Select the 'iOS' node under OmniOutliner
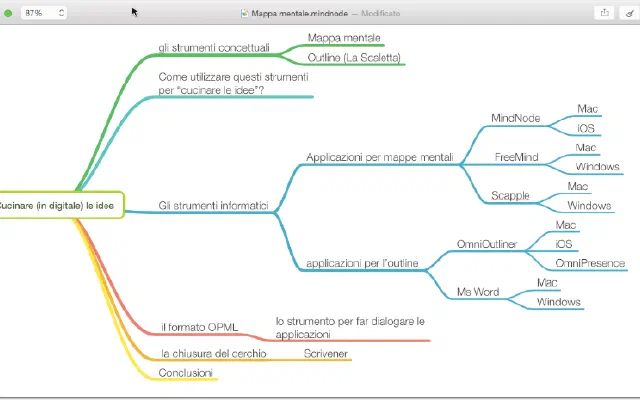Viewport: 640px width, 400px height. [564, 244]
